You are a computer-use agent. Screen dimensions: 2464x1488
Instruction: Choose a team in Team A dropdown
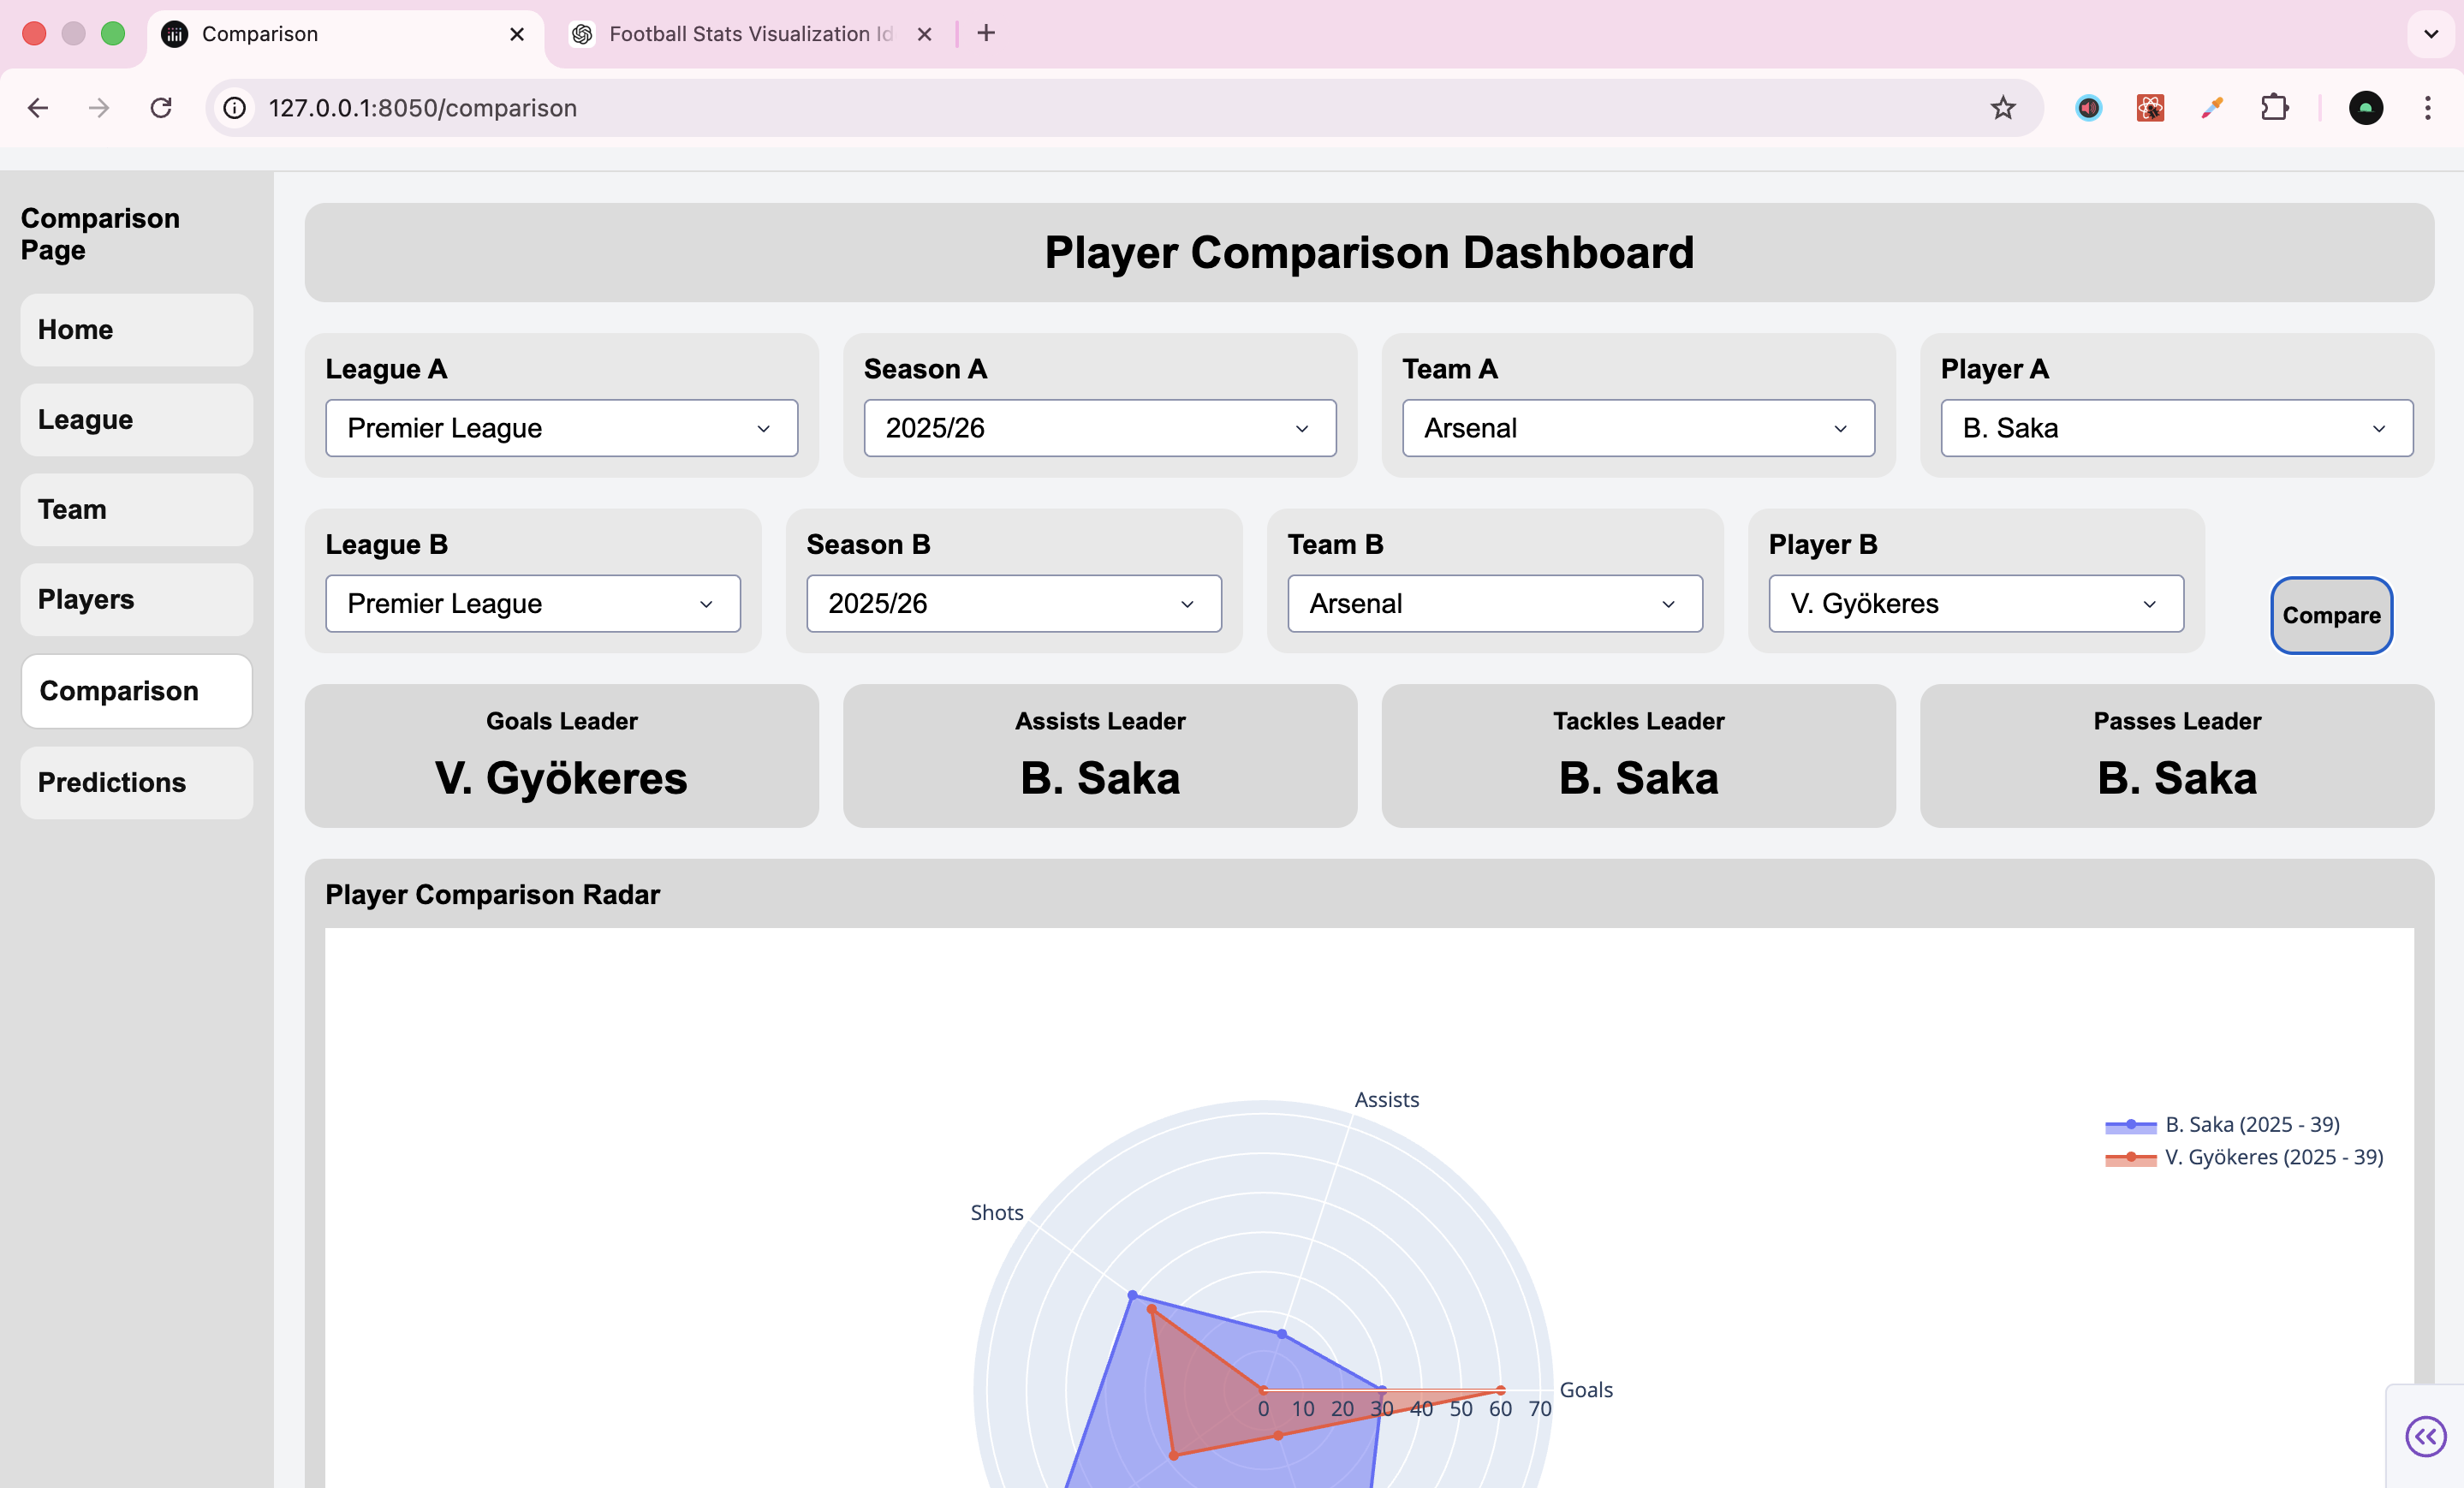pyautogui.click(x=1638, y=428)
